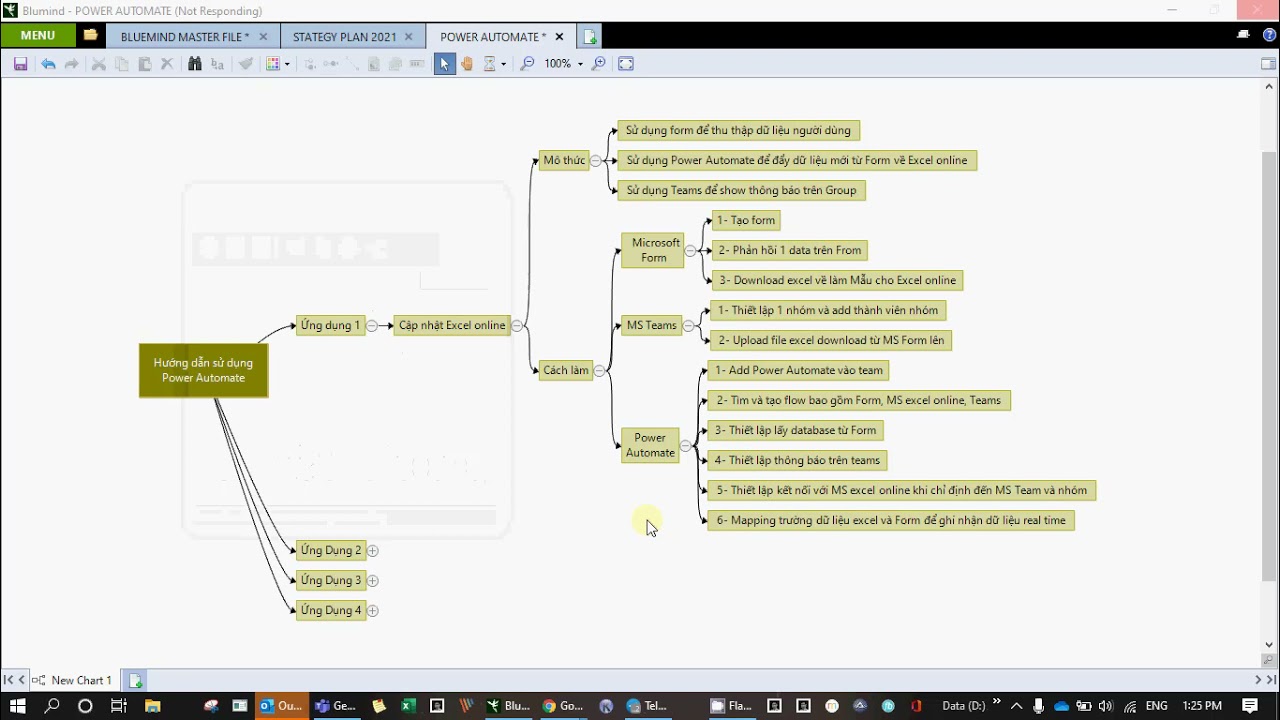Select the Mô thức topic
The height and width of the screenshot is (720, 1280).
coord(564,160)
